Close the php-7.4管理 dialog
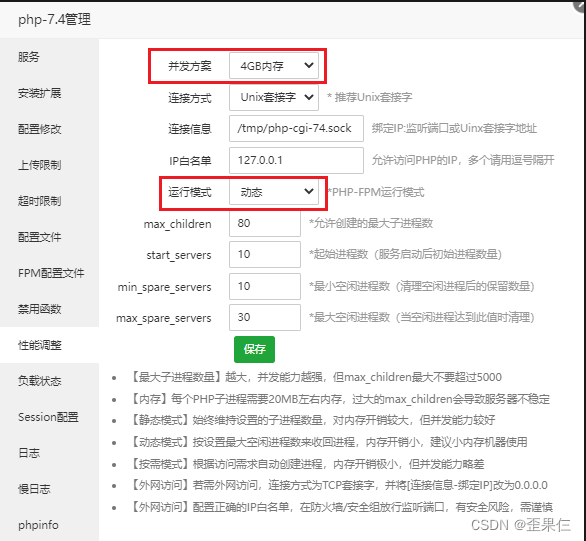 (579, 6)
